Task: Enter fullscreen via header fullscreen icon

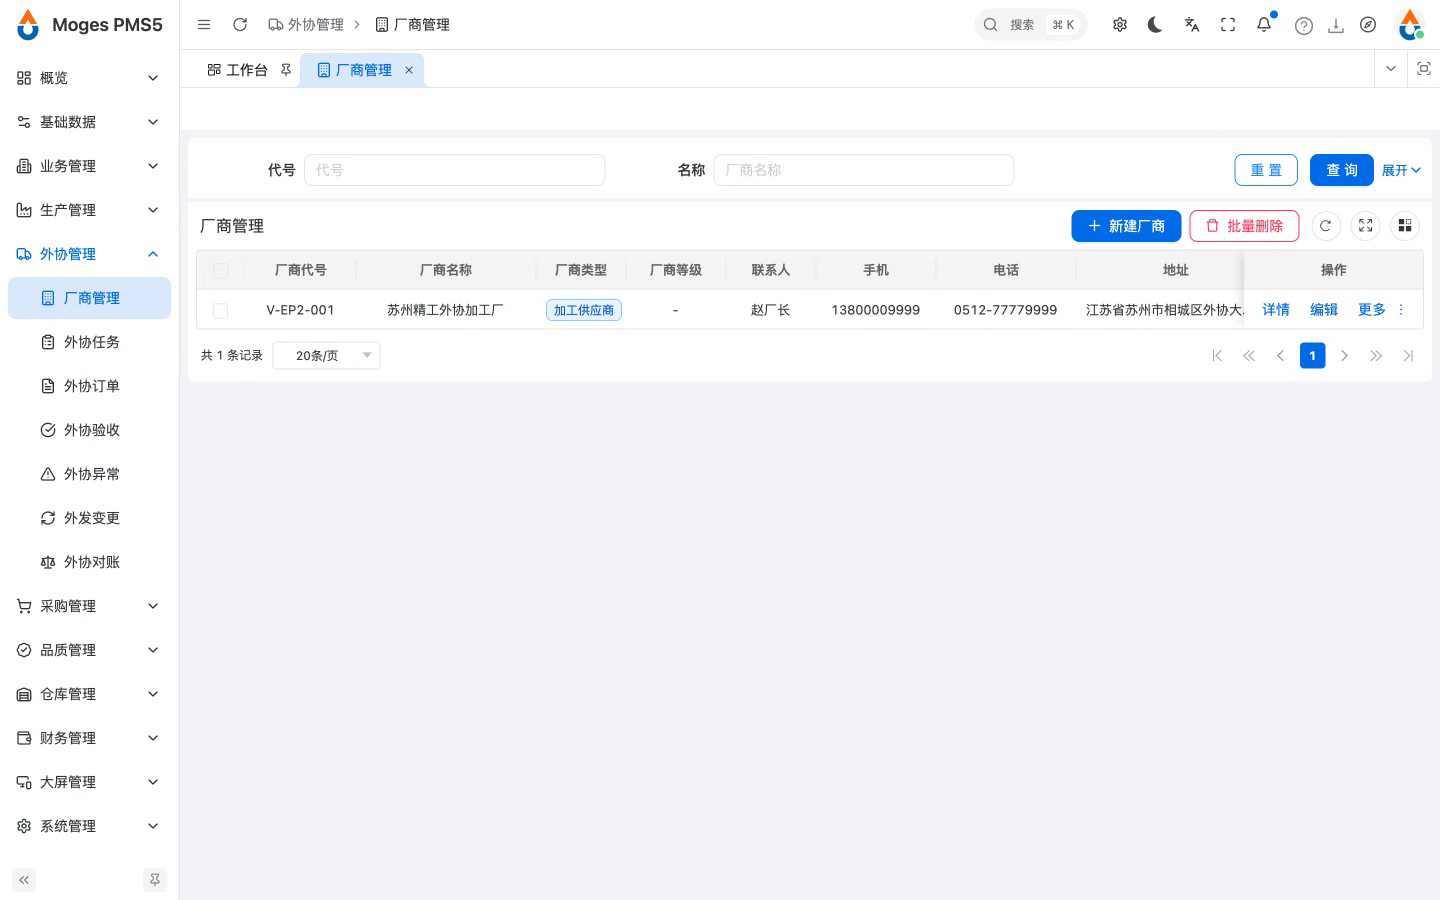Action: [1228, 25]
